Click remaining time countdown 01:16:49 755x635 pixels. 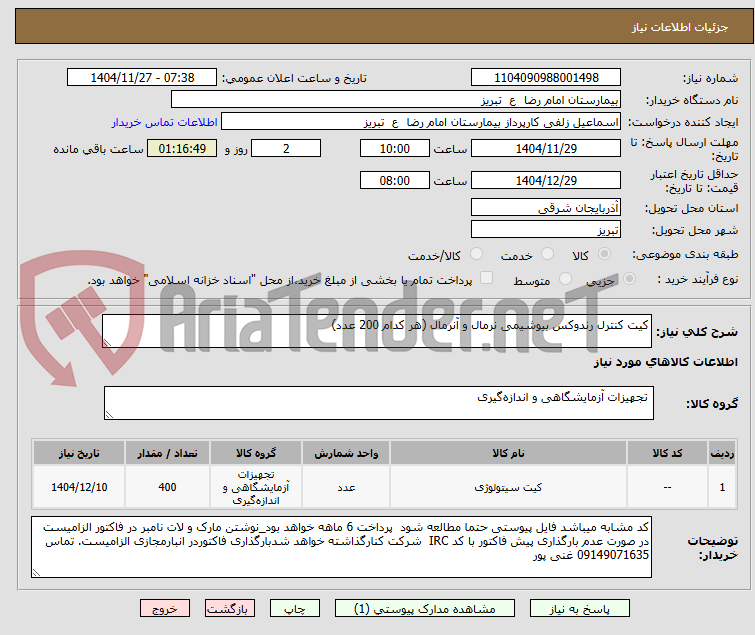[x=182, y=148]
